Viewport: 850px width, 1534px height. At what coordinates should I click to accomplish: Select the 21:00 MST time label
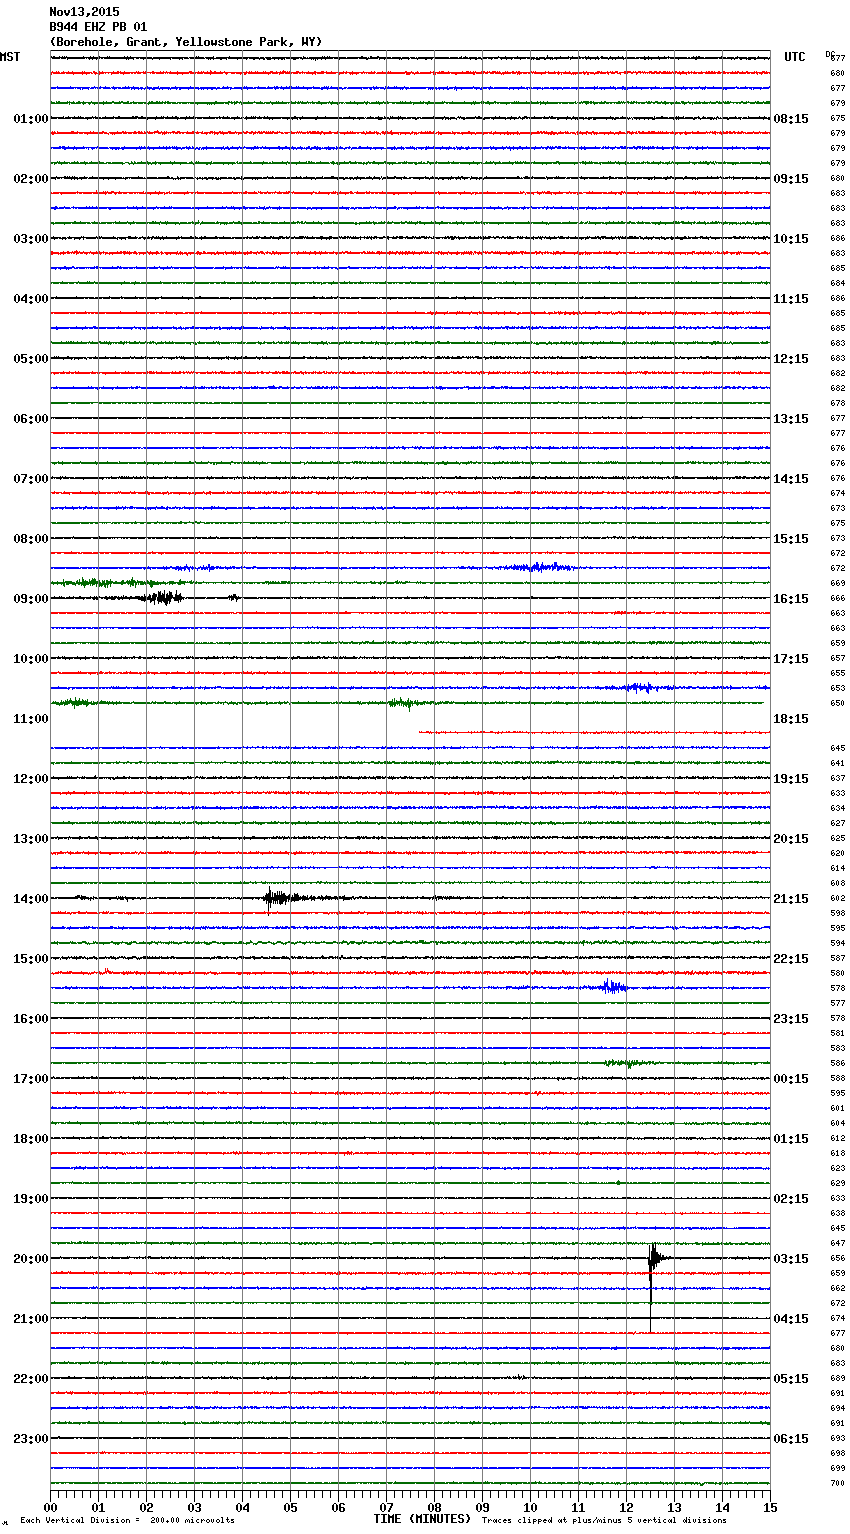pyautogui.click(x=31, y=1319)
